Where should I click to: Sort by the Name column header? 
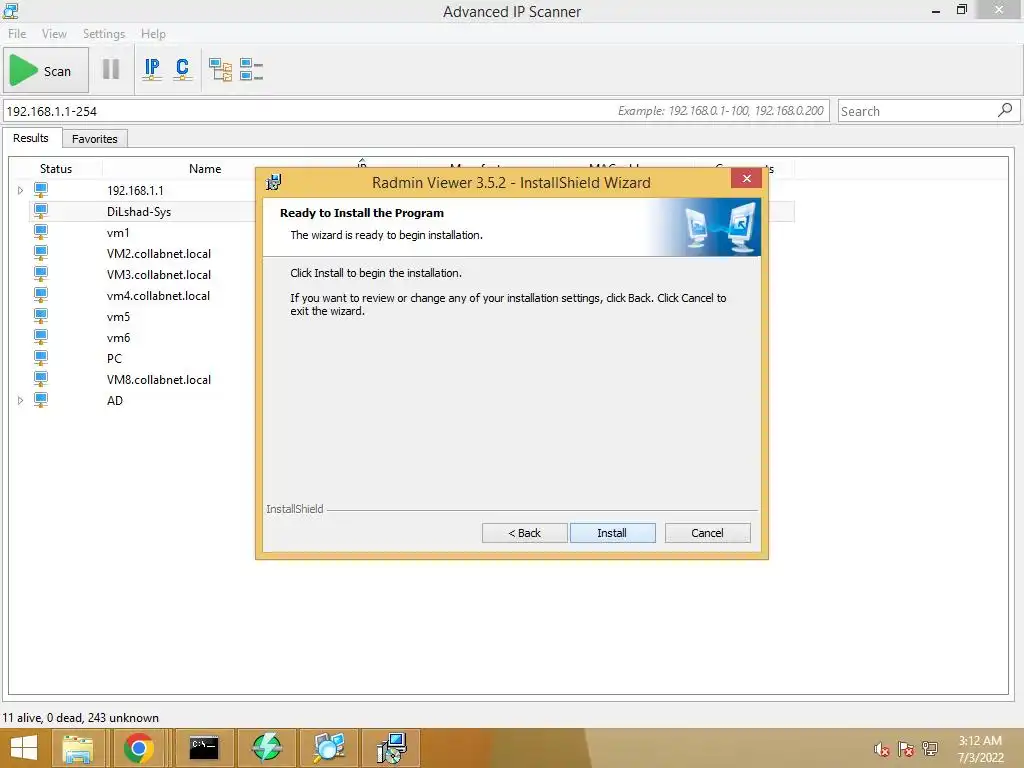(x=205, y=168)
